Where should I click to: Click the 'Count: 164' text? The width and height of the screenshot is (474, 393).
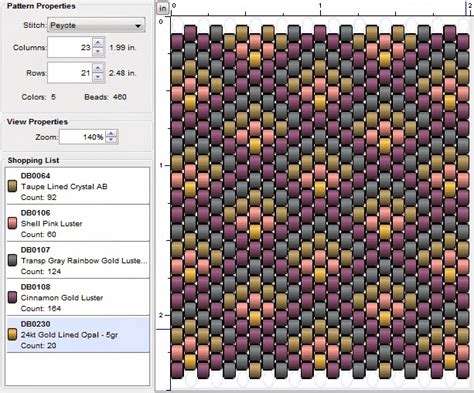point(41,308)
